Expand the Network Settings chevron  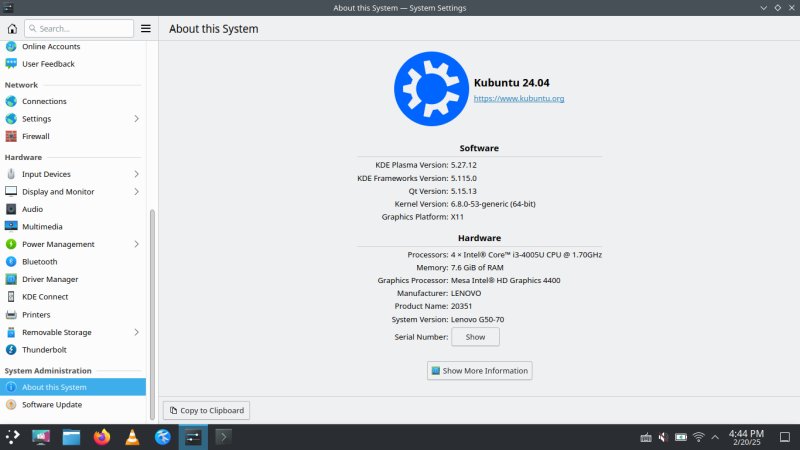click(136, 118)
